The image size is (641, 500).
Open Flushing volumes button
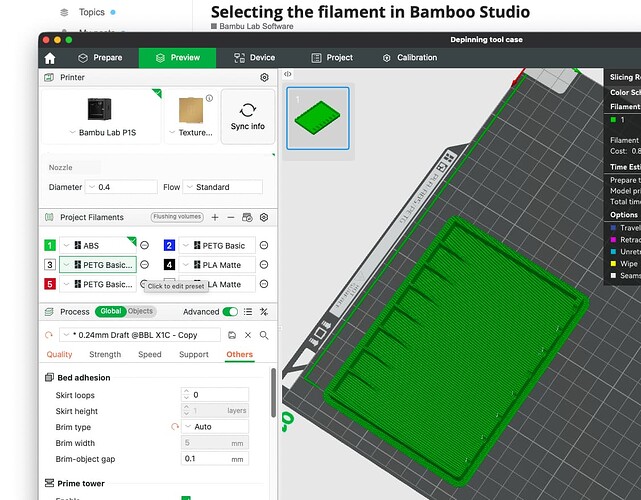(177, 217)
